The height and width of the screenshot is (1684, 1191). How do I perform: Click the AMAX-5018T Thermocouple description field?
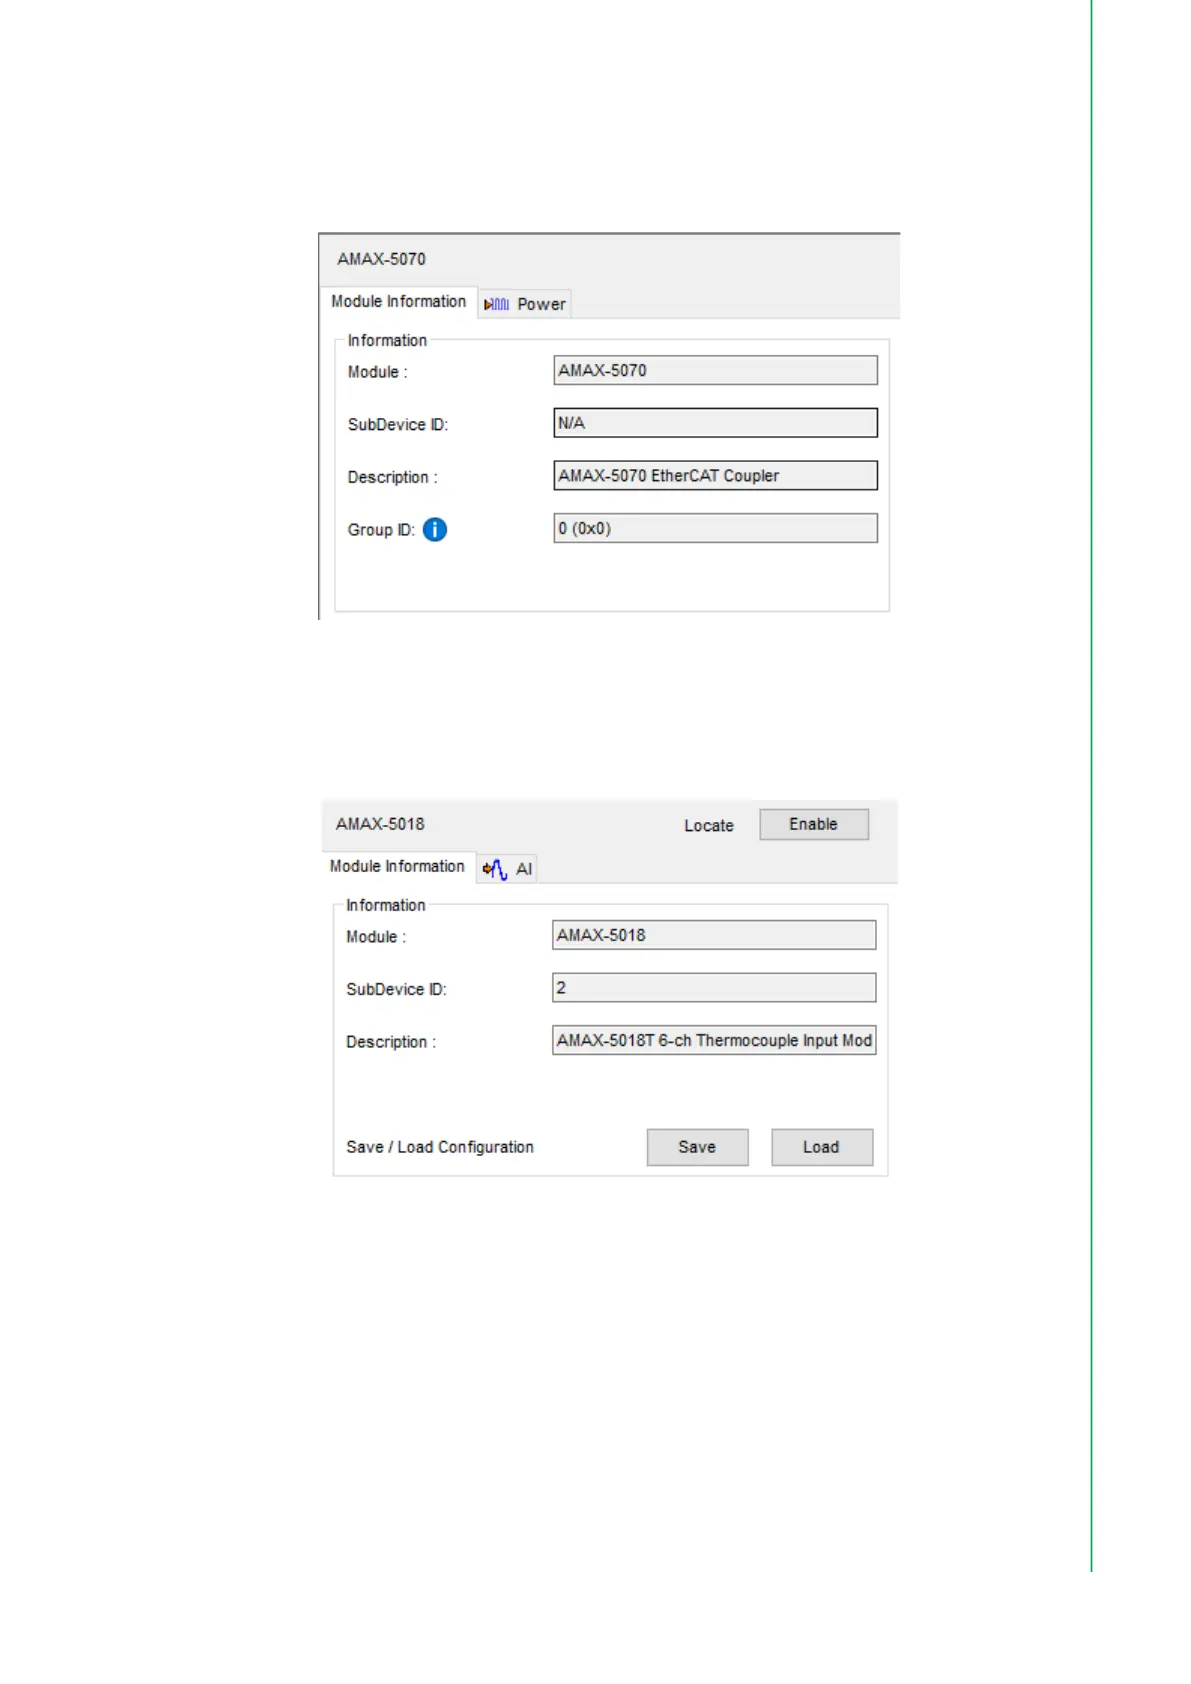coord(713,1041)
